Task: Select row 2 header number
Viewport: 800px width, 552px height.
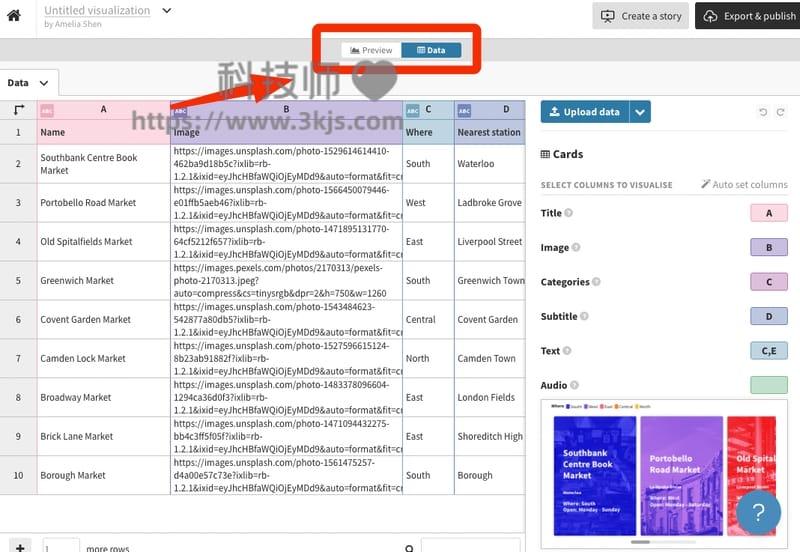Action: pyautogui.click(x=18, y=164)
